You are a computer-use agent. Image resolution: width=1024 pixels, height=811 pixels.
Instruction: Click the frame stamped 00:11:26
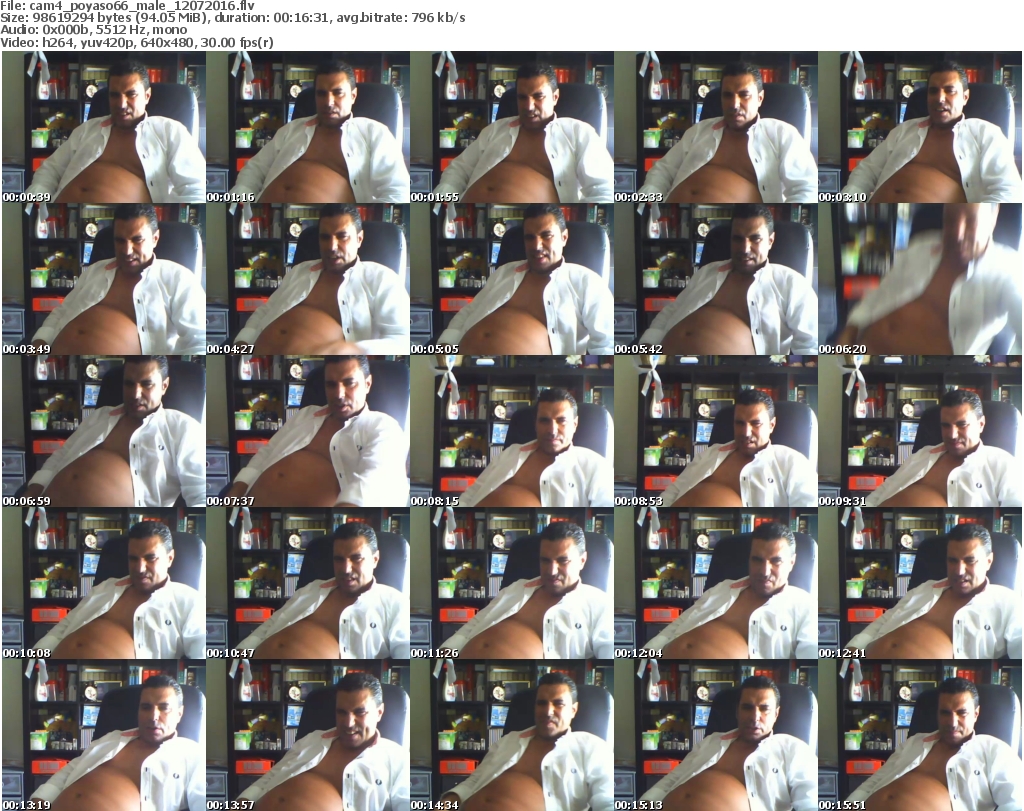(511, 584)
